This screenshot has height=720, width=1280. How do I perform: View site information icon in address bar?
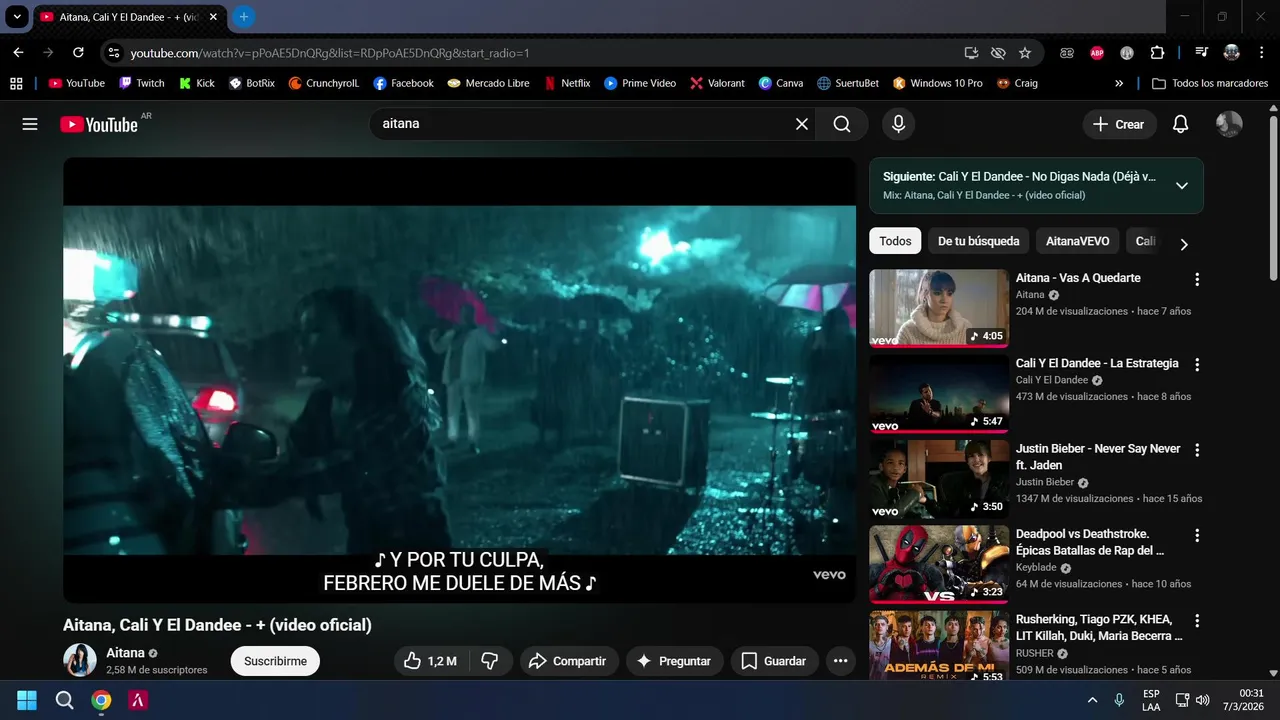coord(113,53)
